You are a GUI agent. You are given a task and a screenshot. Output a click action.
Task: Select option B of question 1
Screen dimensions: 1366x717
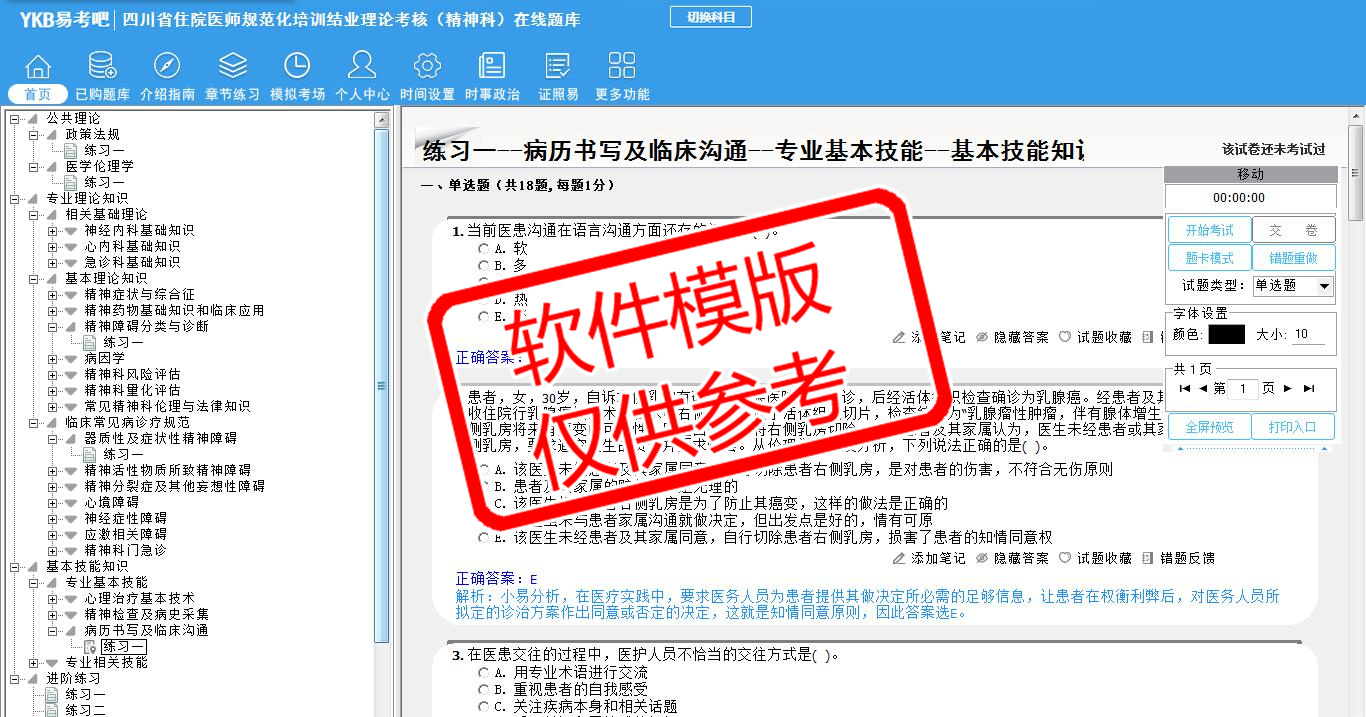pos(484,265)
